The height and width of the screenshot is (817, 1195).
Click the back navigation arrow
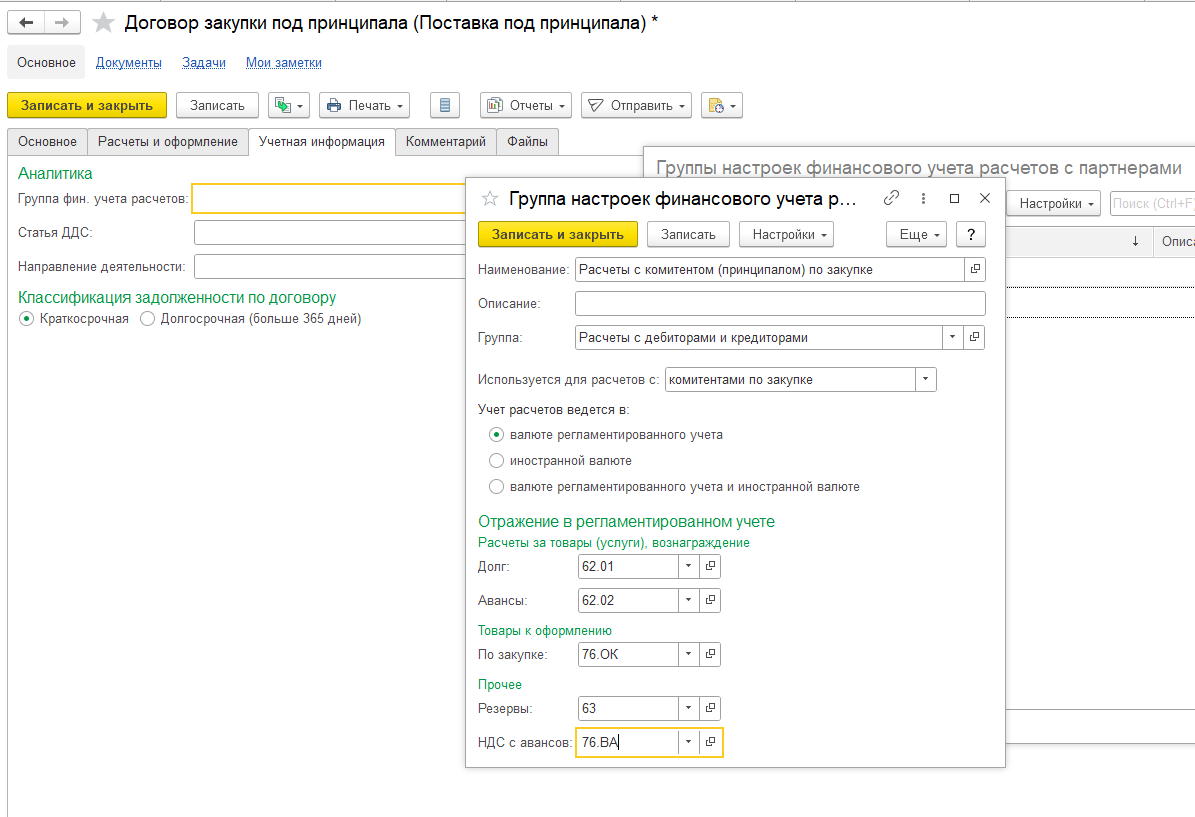[27, 22]
